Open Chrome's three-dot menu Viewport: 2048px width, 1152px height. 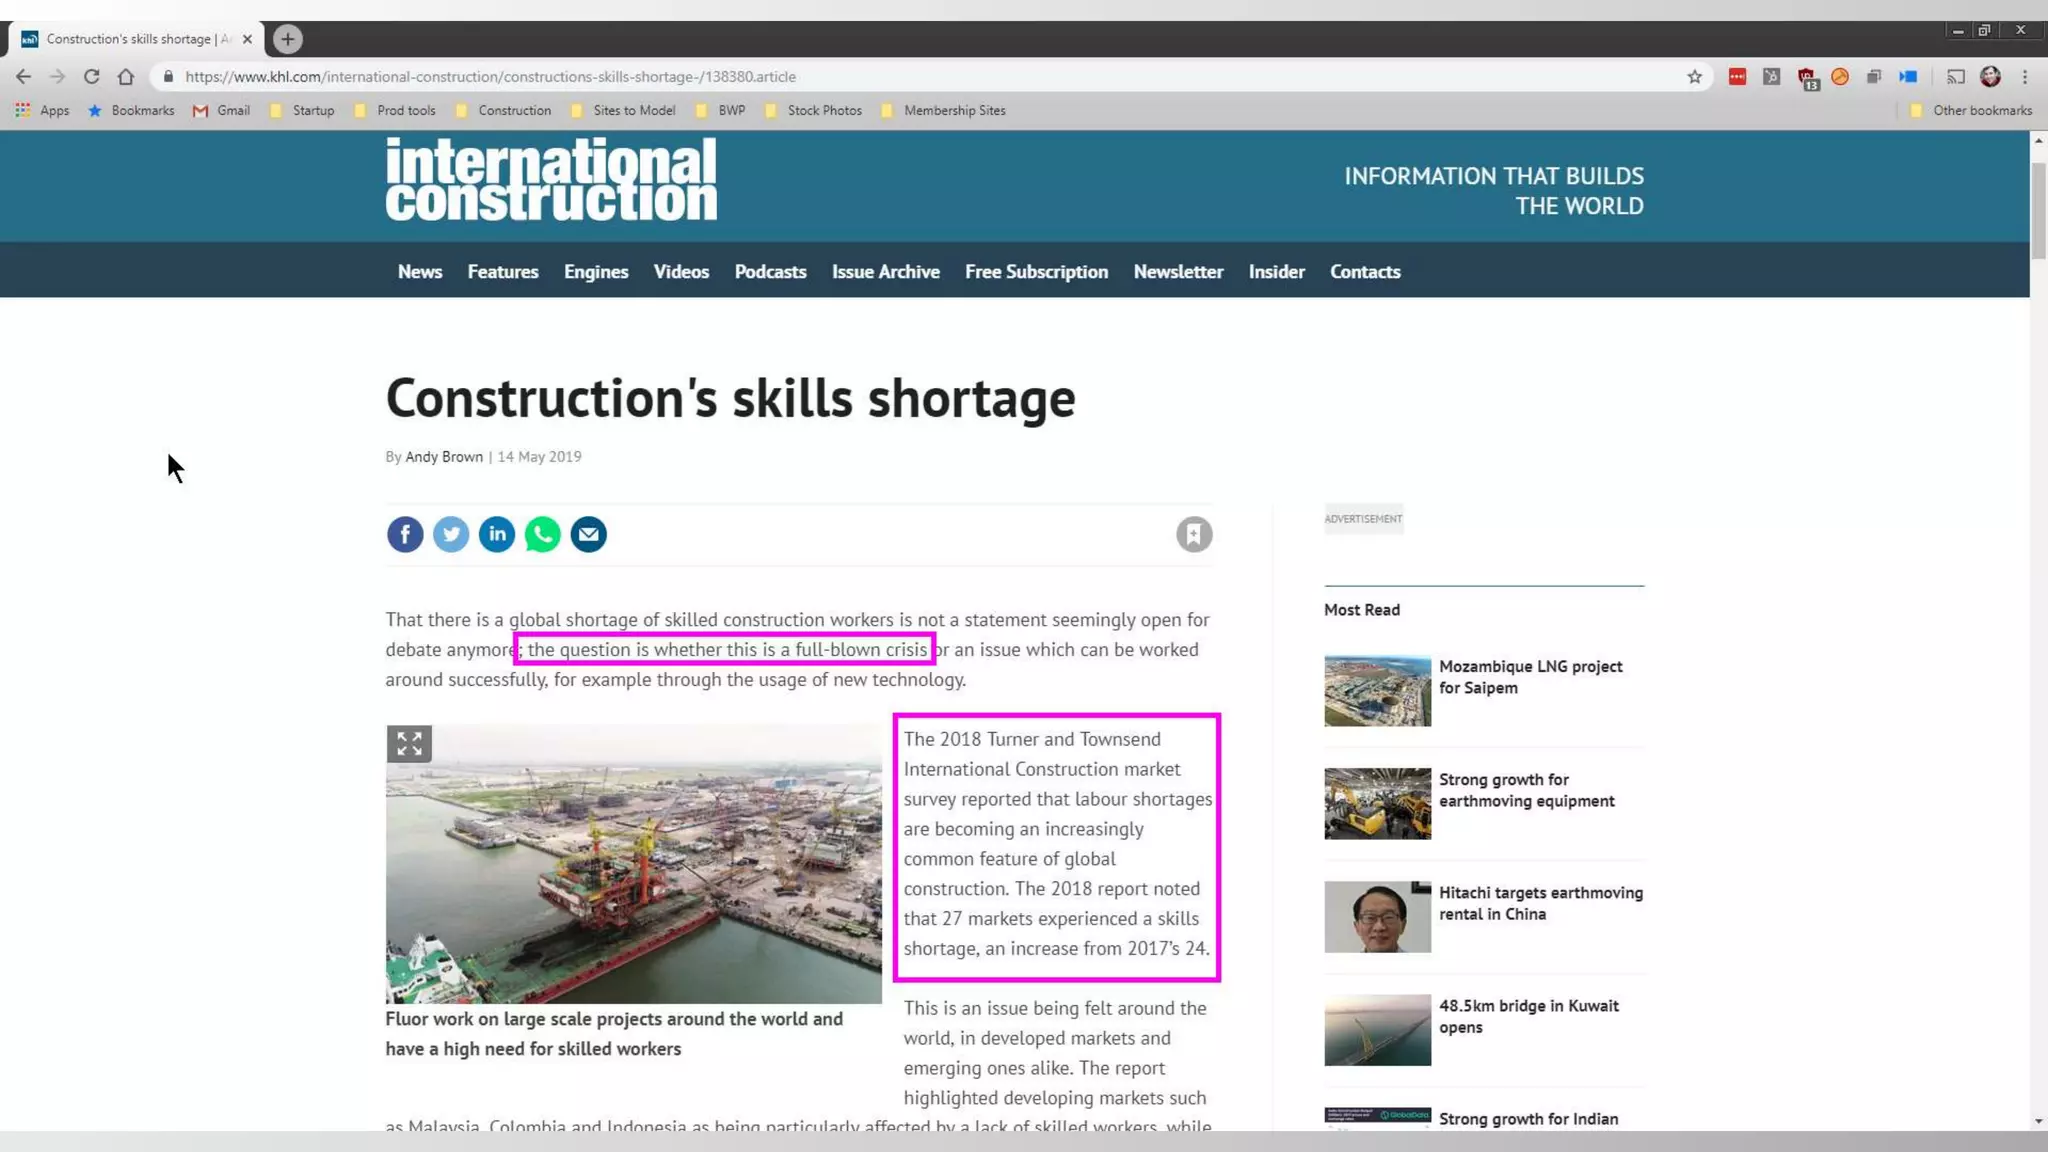[x=2025, y=77]
